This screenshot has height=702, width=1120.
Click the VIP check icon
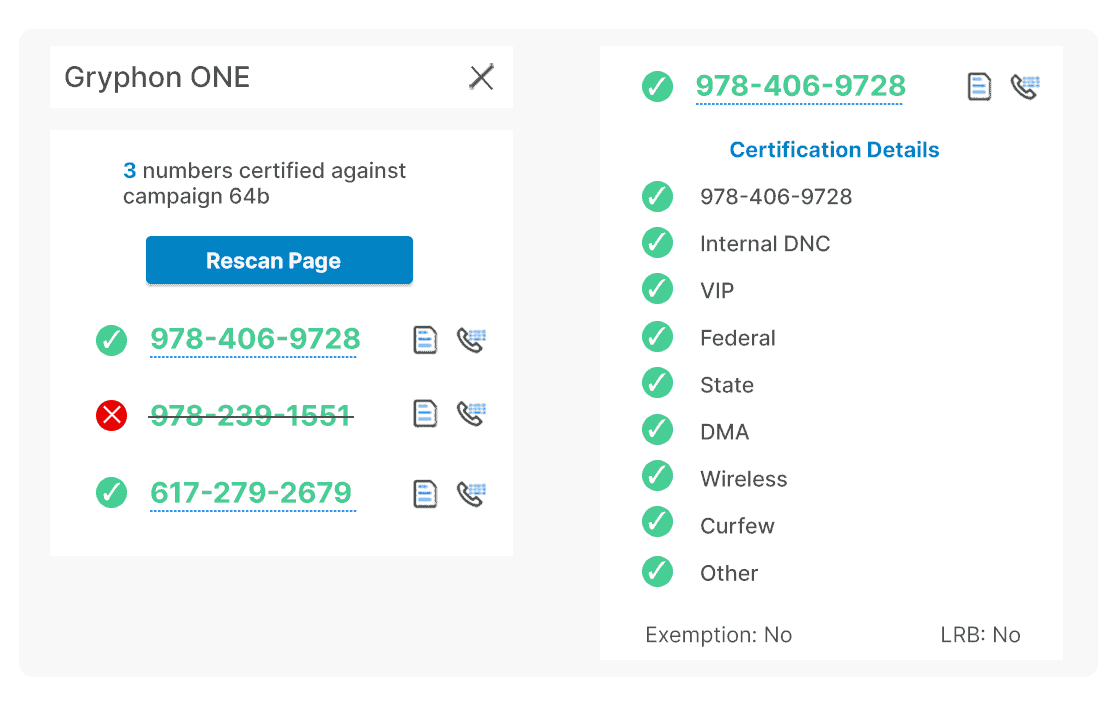(657, 289)
